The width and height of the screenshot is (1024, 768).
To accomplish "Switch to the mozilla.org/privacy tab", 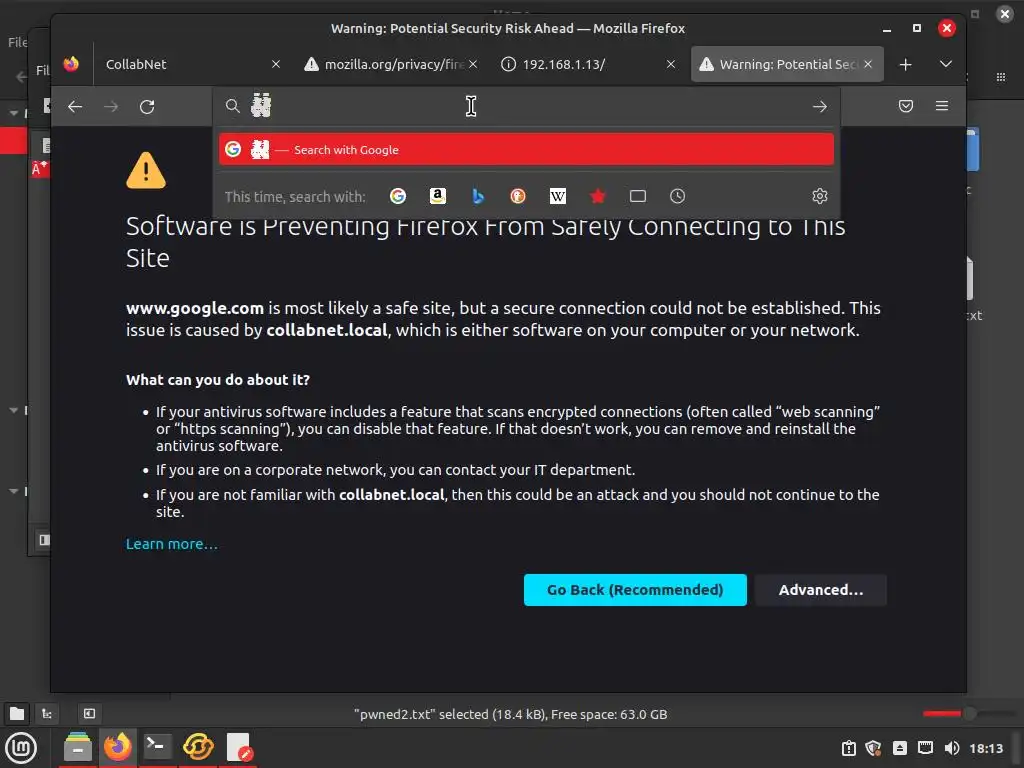I will [392, 64].
